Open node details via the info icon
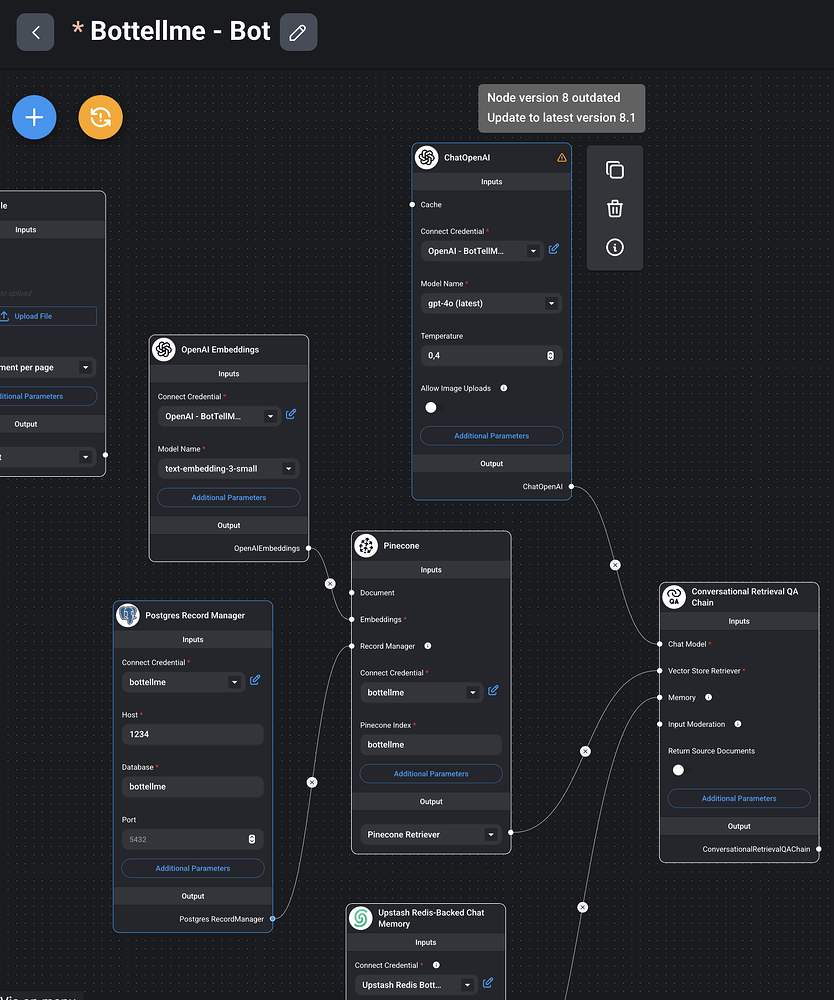Image resolution: width=834 pixels, height=1000 pixels. (614, 247)
